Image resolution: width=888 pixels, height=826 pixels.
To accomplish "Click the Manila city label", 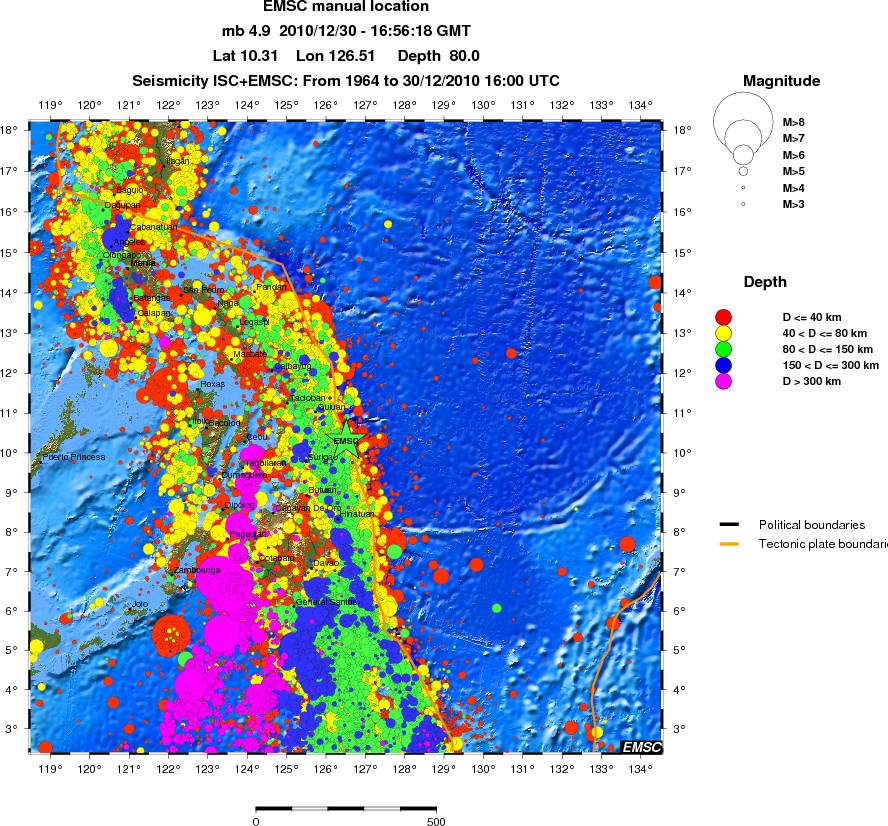I will click(143, 263).
